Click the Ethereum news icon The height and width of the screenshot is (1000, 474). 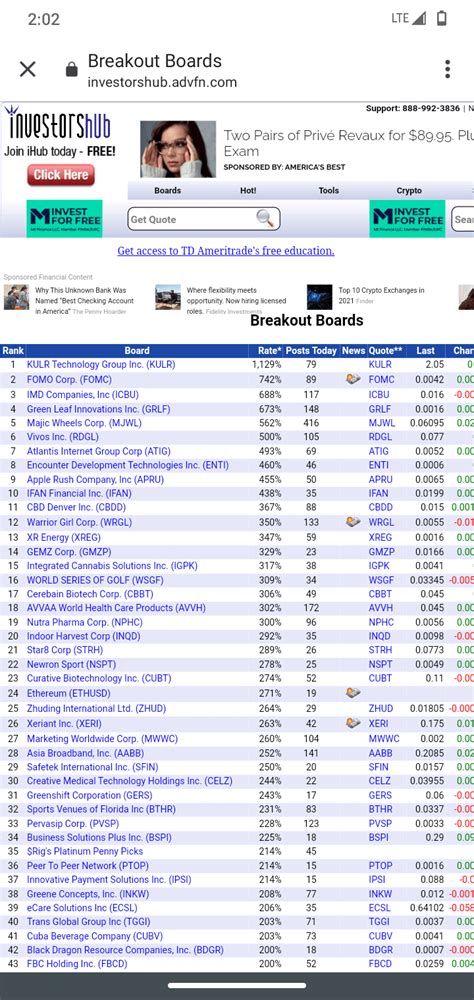(x=353, y=693)
